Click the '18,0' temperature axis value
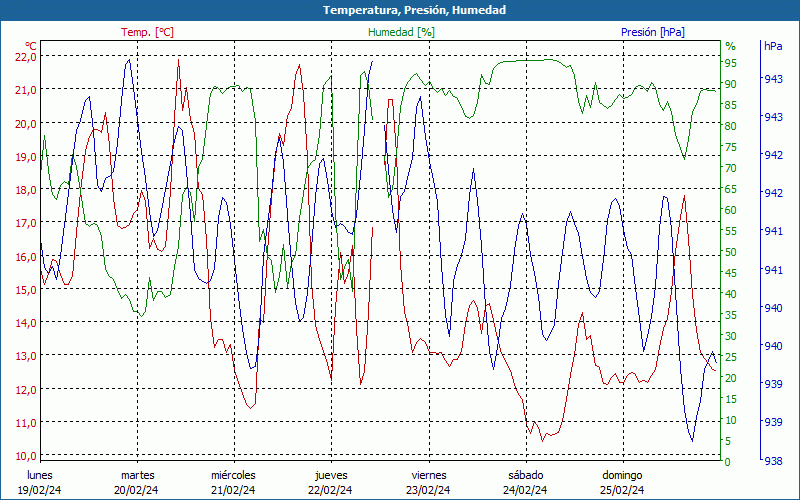 tap(26, 190)
